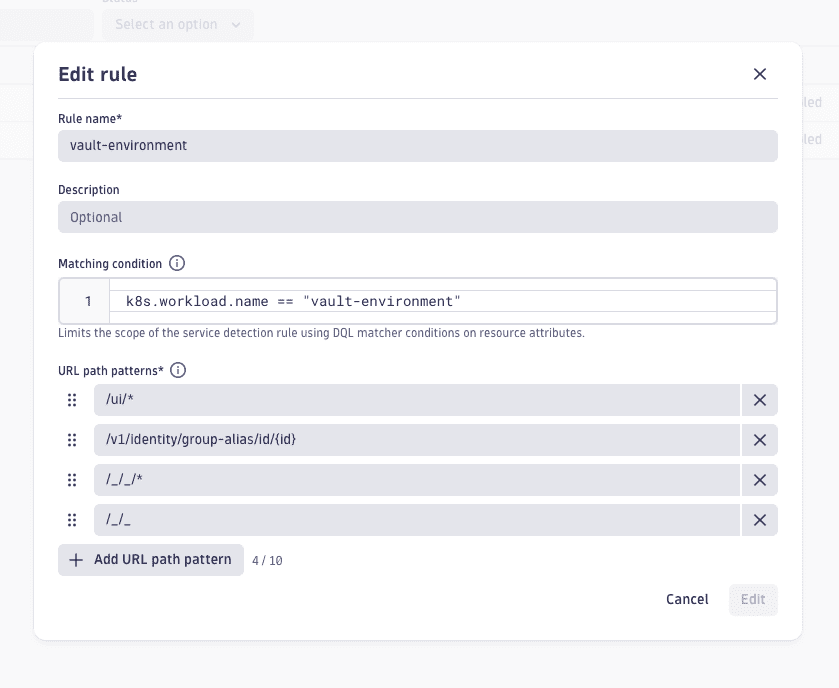Image resolution: width=839 pixels, height=688 pixels.
Task: Open the Select an option dropdown
Action: [x=177, y=24]
